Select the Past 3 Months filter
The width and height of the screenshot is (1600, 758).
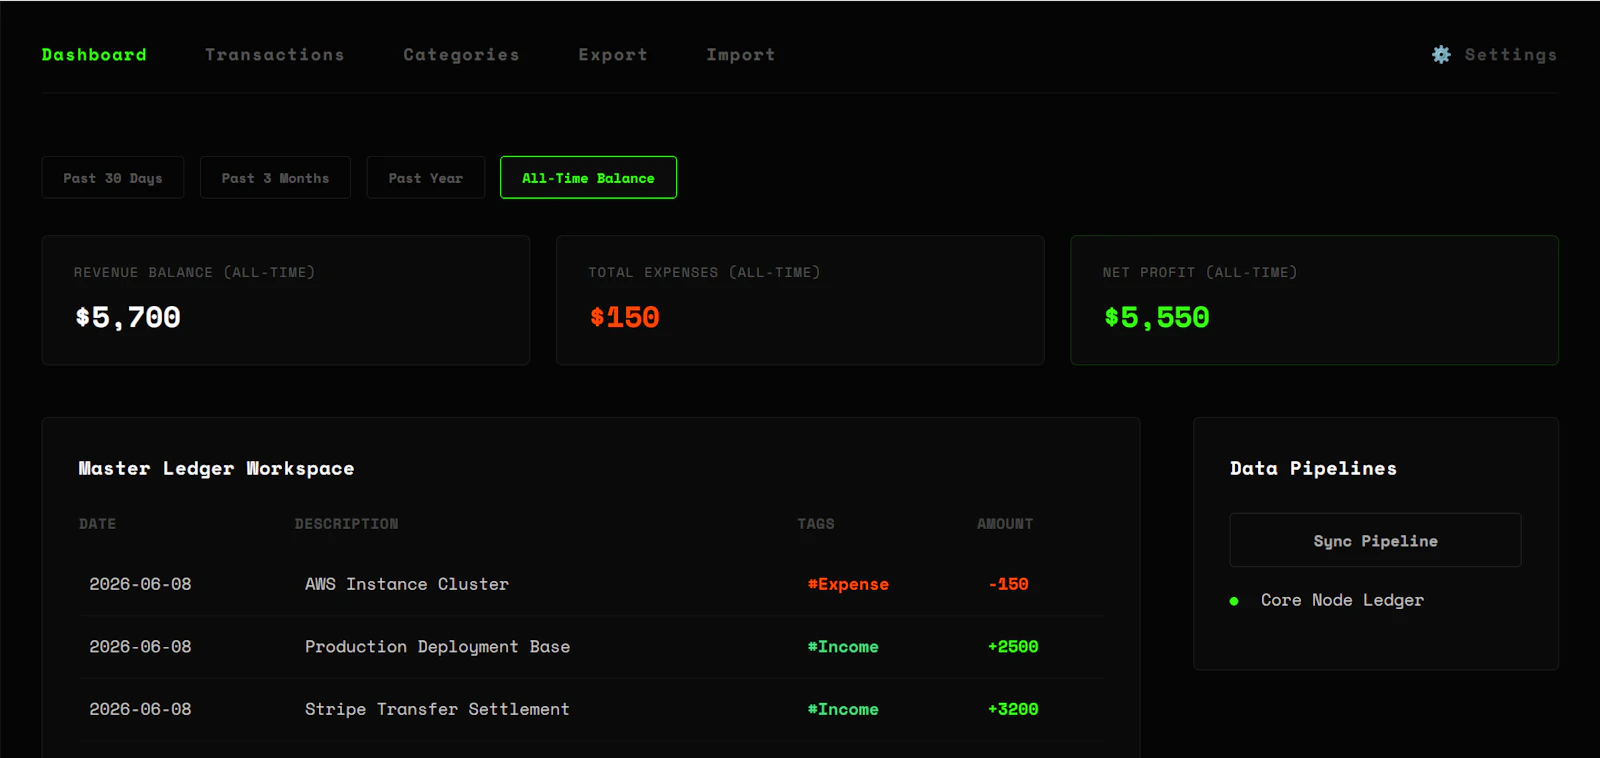point(275,178)
